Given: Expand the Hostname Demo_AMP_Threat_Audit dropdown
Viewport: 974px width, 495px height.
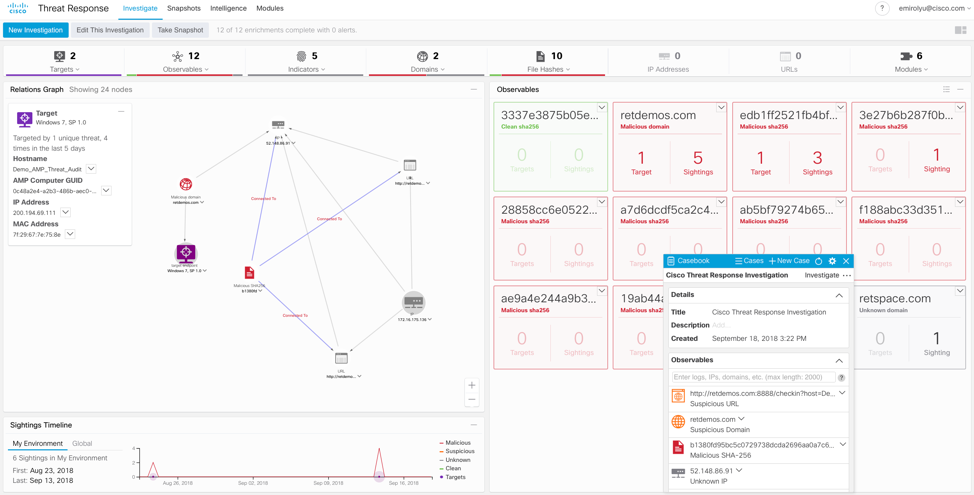Looking at the screenshot, I should tap(91, 169).
